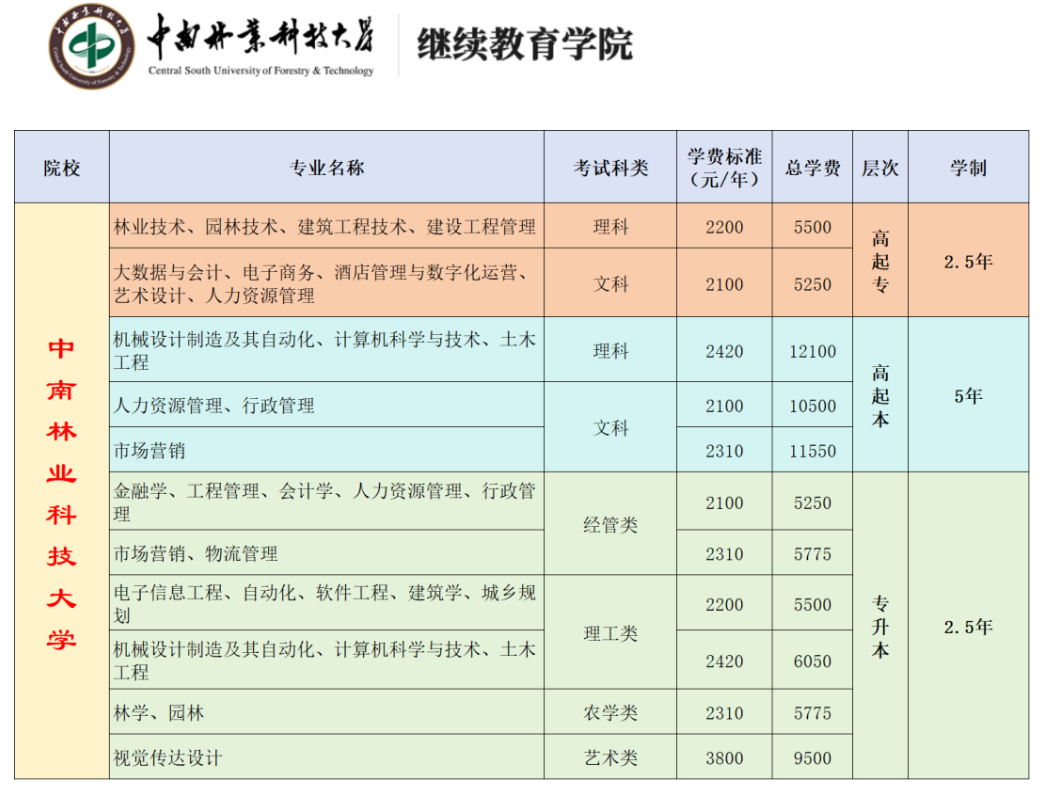Click the 学费标准（元/年）header cell
This screenshot has width=1045, height=789.
coord(724,167)
